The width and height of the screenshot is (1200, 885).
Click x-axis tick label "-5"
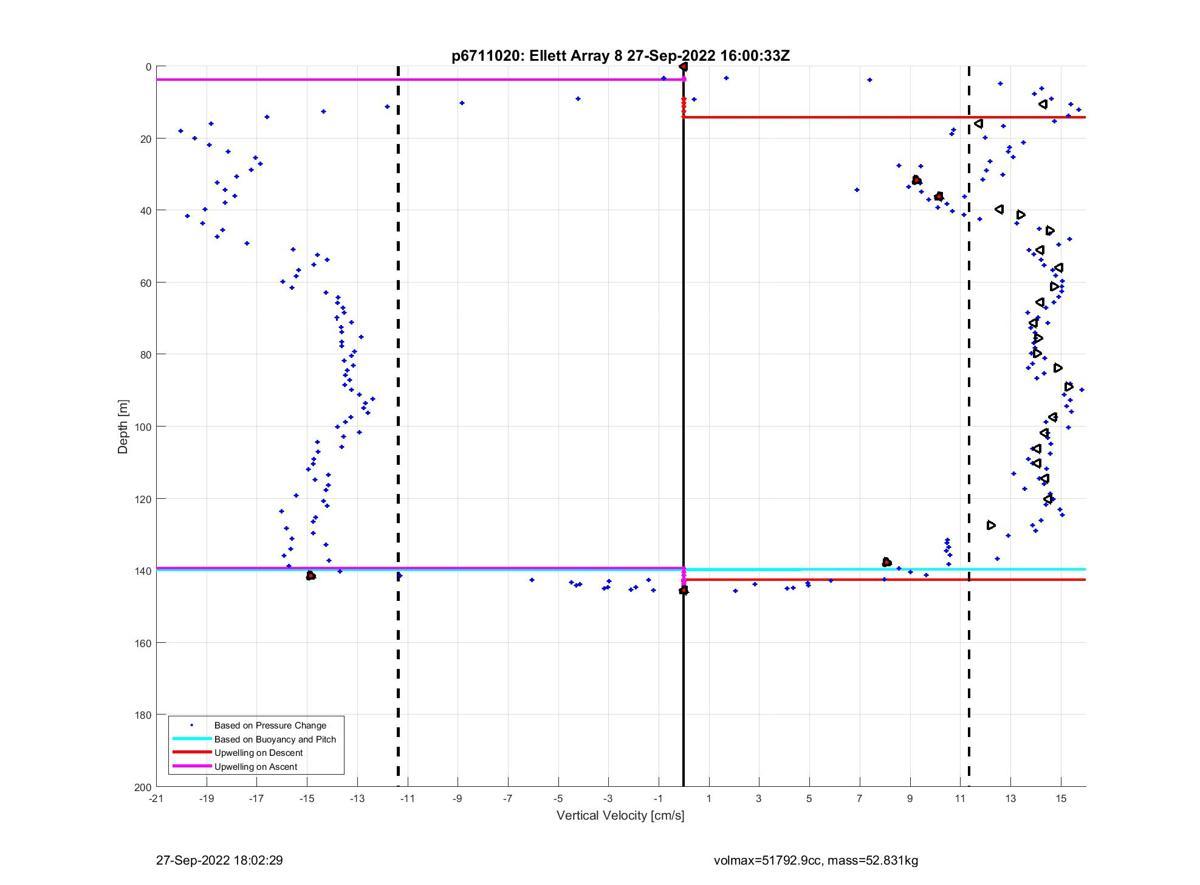pos(558,798)
